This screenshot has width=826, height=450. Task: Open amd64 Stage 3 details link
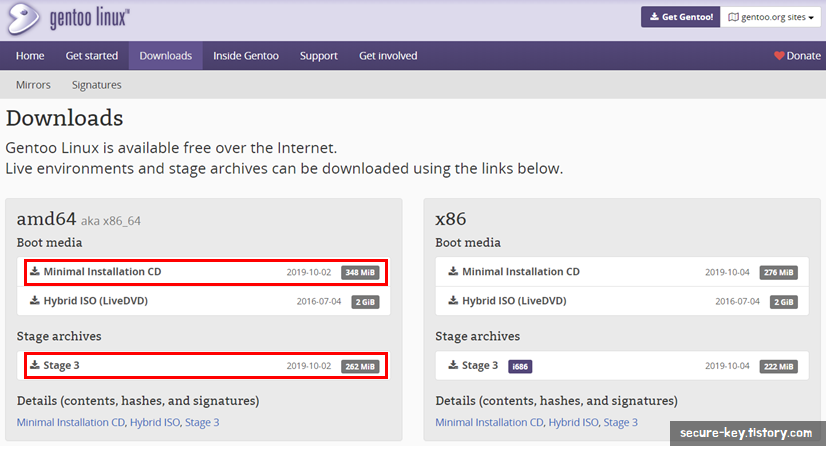coord(202,423)
